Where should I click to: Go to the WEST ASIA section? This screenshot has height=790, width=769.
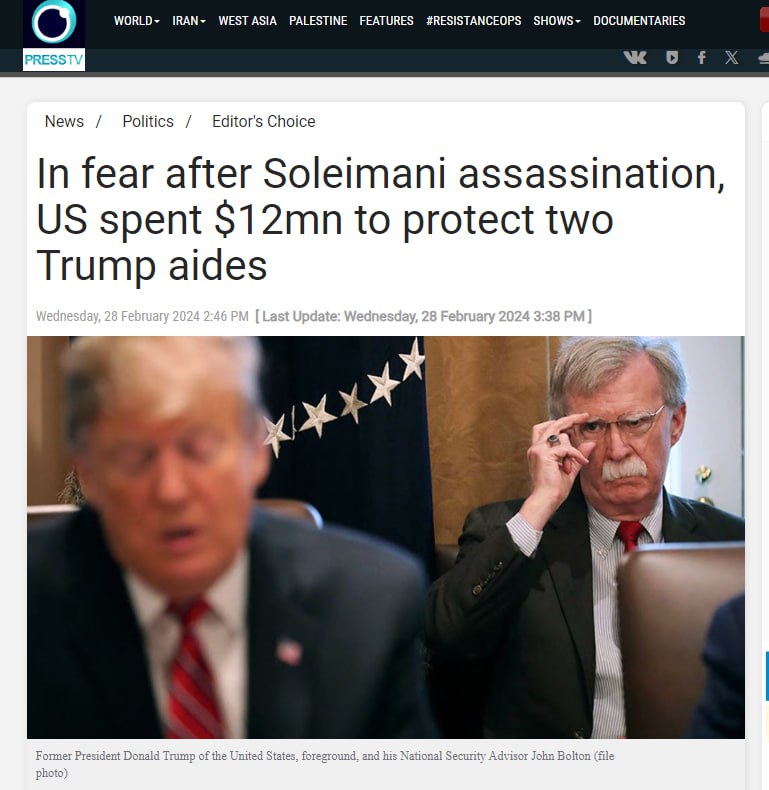pos(247,21)
